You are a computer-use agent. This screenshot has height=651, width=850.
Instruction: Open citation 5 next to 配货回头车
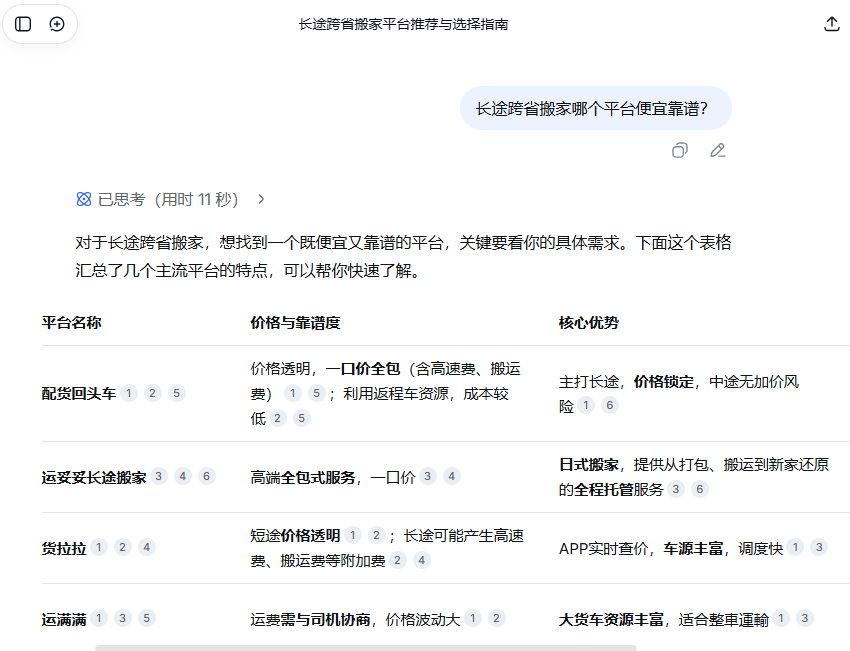pyautogui.click(x=176, y=393)
